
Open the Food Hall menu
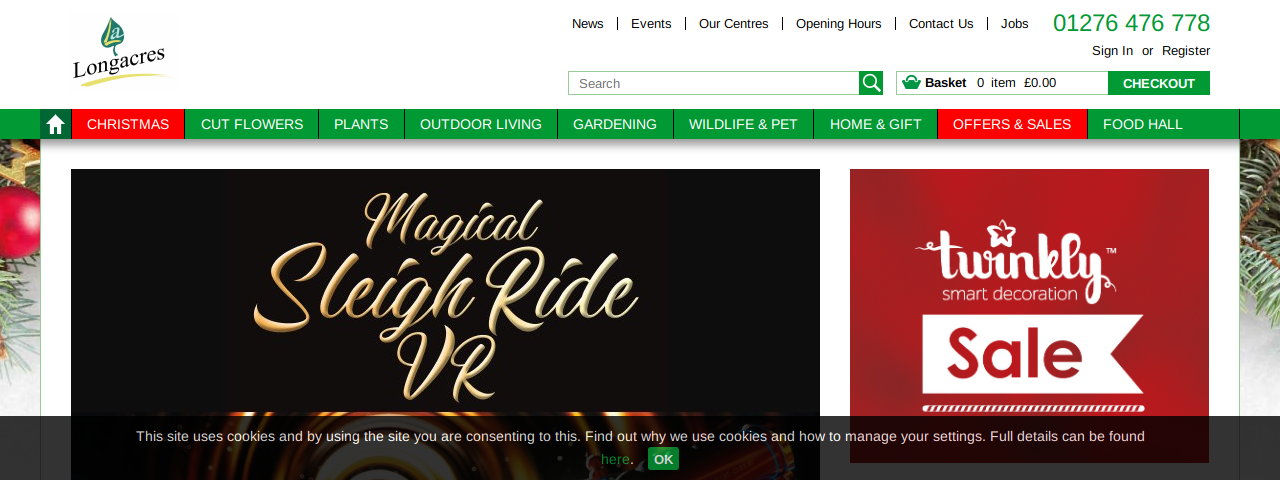(1143, 124)
